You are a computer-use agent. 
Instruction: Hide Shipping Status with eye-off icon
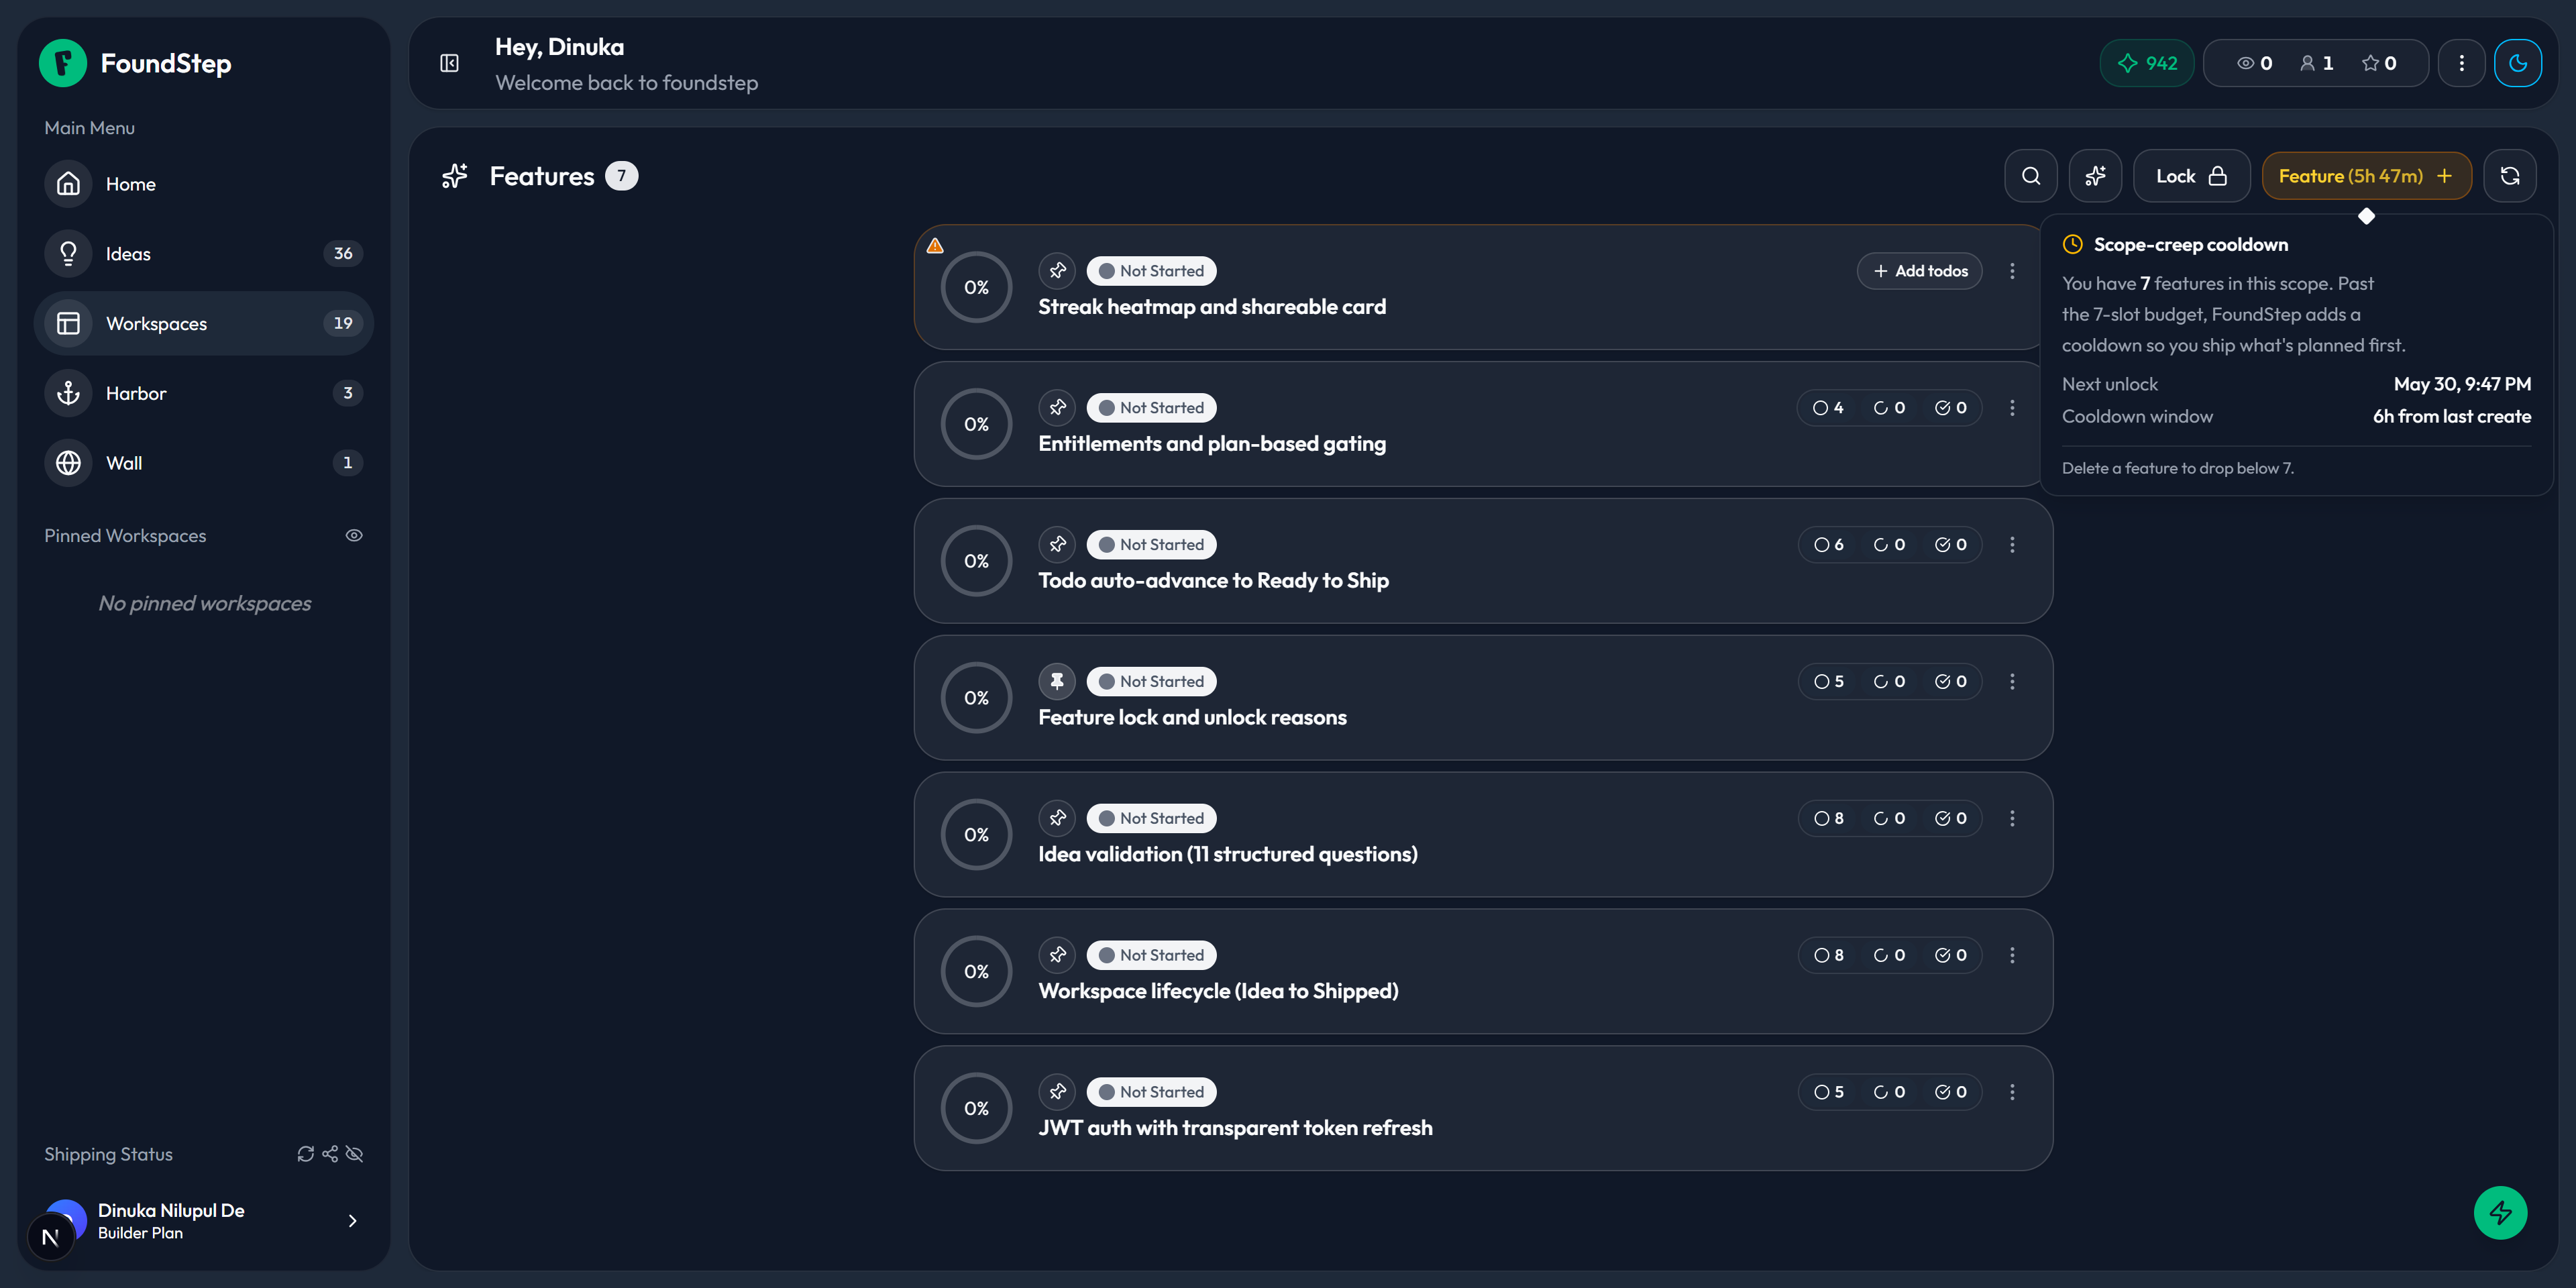point(354,1154)
